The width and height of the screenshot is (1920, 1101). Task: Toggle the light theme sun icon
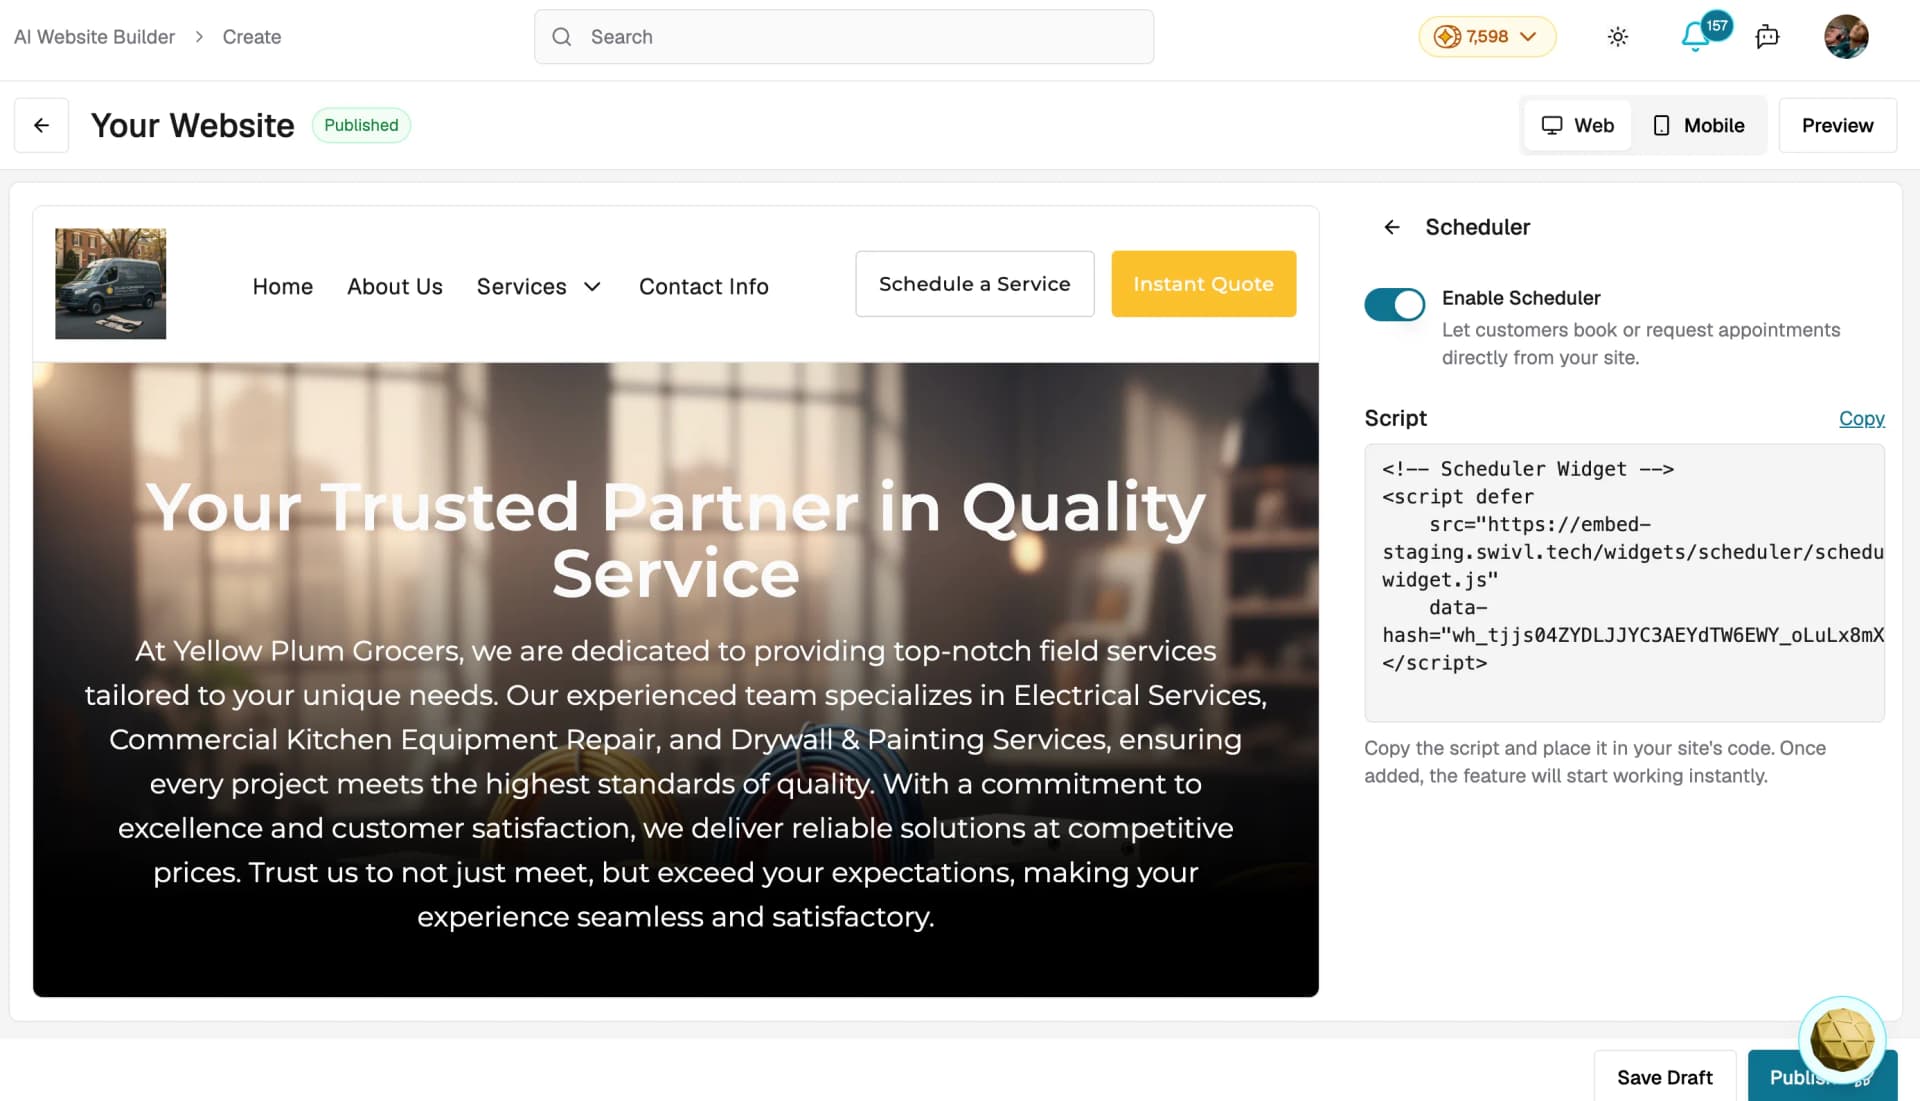click(x=1617, y=37)
